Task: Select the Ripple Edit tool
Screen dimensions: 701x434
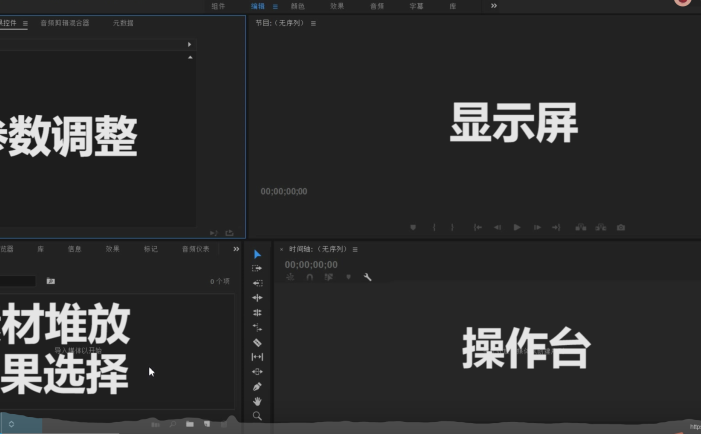Action: click(257, 298)
